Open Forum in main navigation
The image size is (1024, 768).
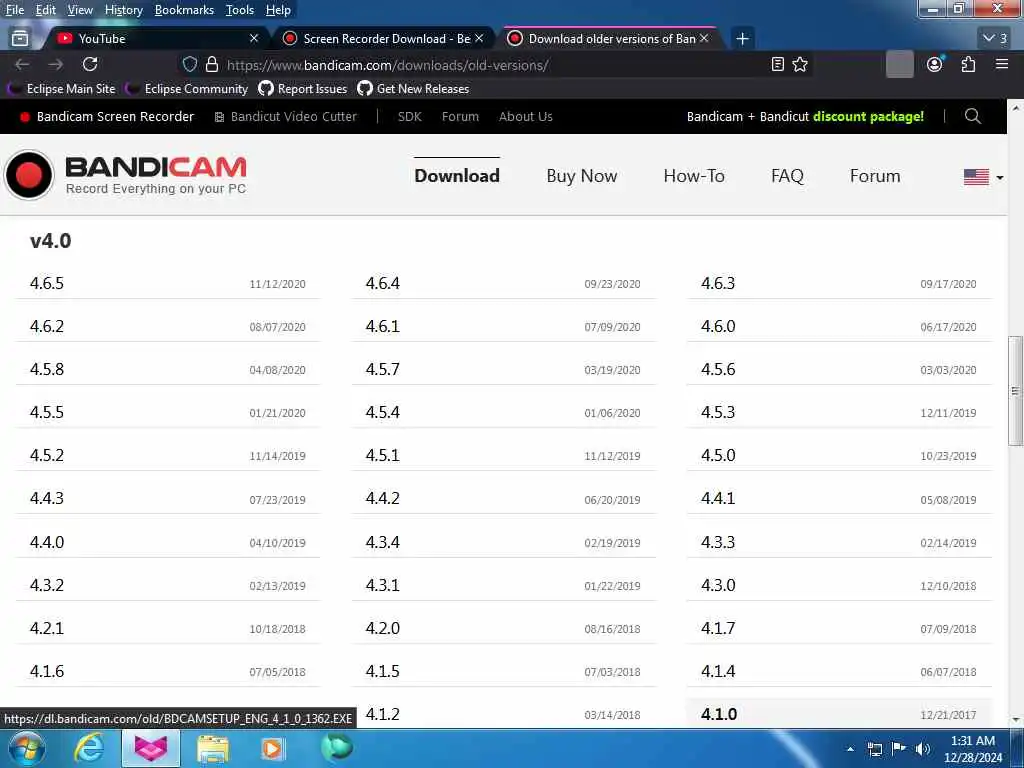(x=875, y=176)
